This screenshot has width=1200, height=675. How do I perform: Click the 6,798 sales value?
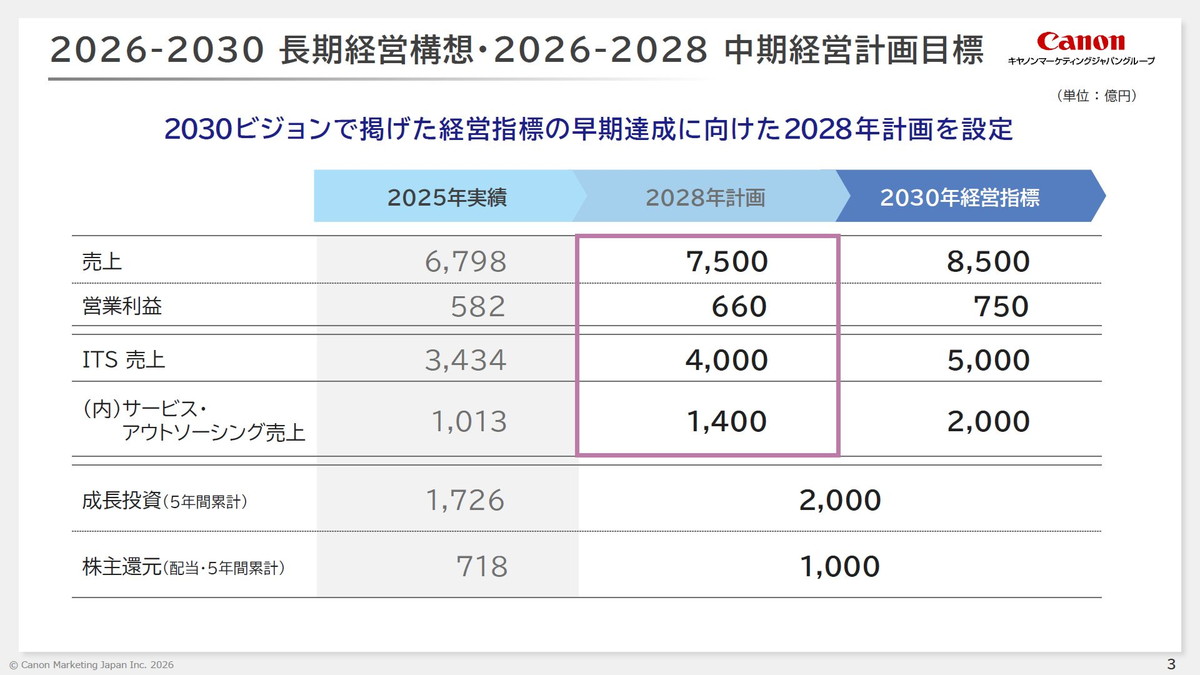click(465, 262)
